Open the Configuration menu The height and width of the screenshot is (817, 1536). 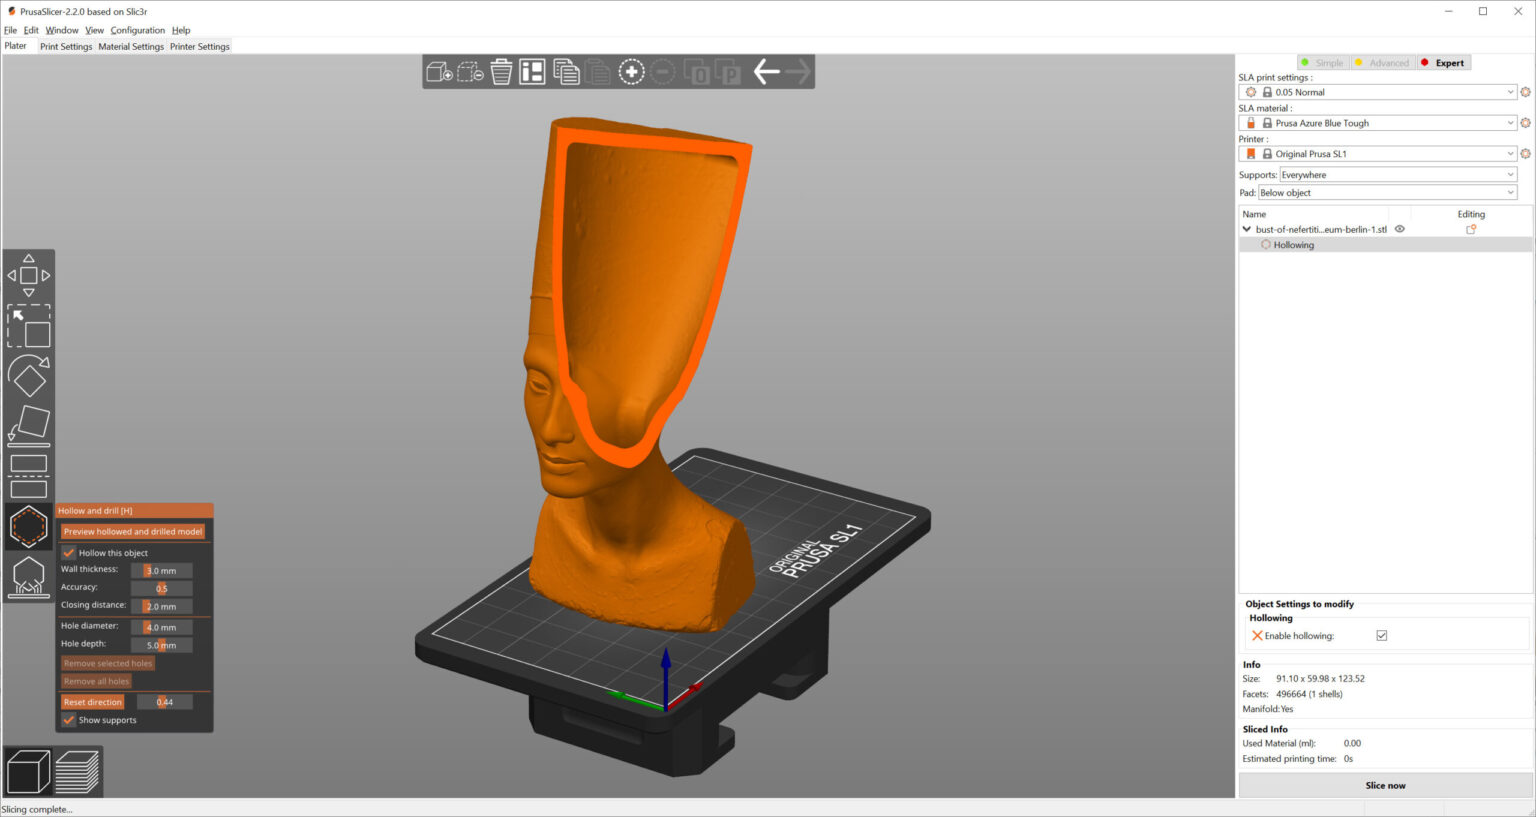point(137,30)
